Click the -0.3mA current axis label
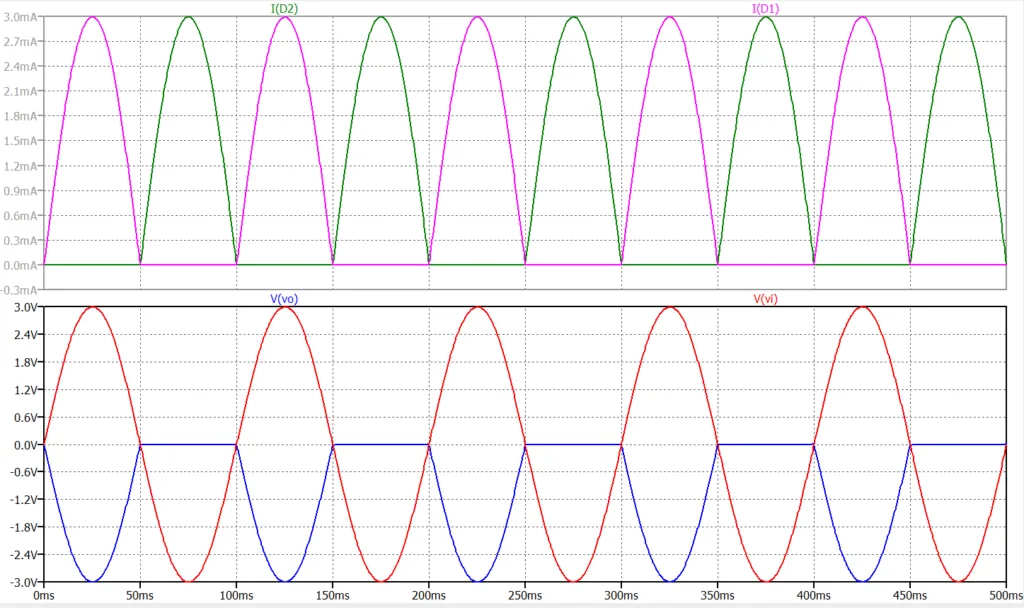Screen dimensions: 1024x608 click(x=20, y=290)
